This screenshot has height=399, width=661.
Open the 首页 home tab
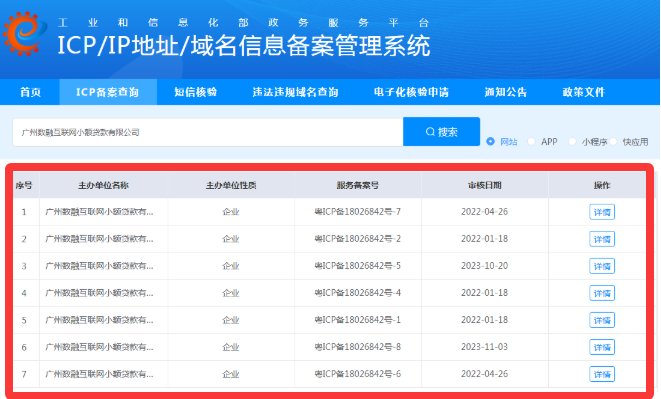pos(30,92)
